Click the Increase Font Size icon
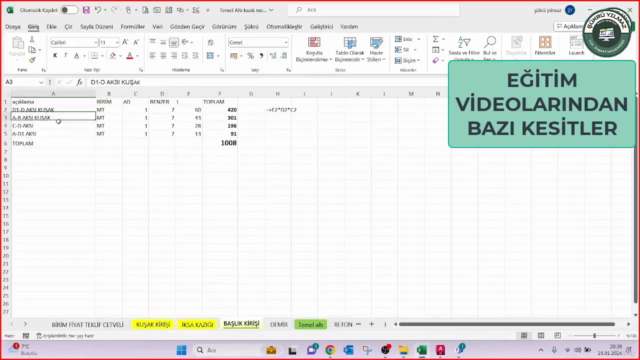The height and width of the screenshot is (360, 640). coord(125,42)
